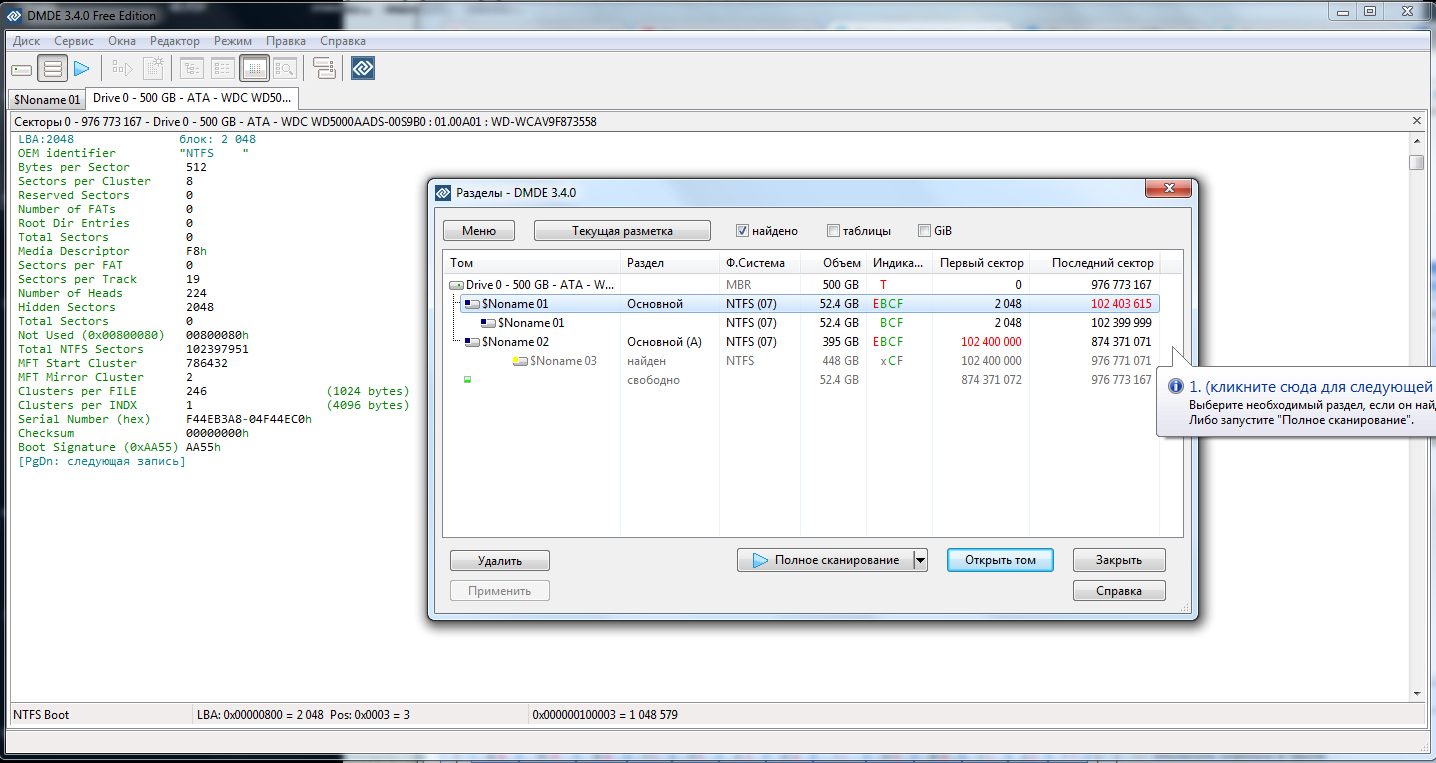The image size is (1436, 763).
Task: Uncheck the 'найдено' checkbox
Action: click(742, 231)
